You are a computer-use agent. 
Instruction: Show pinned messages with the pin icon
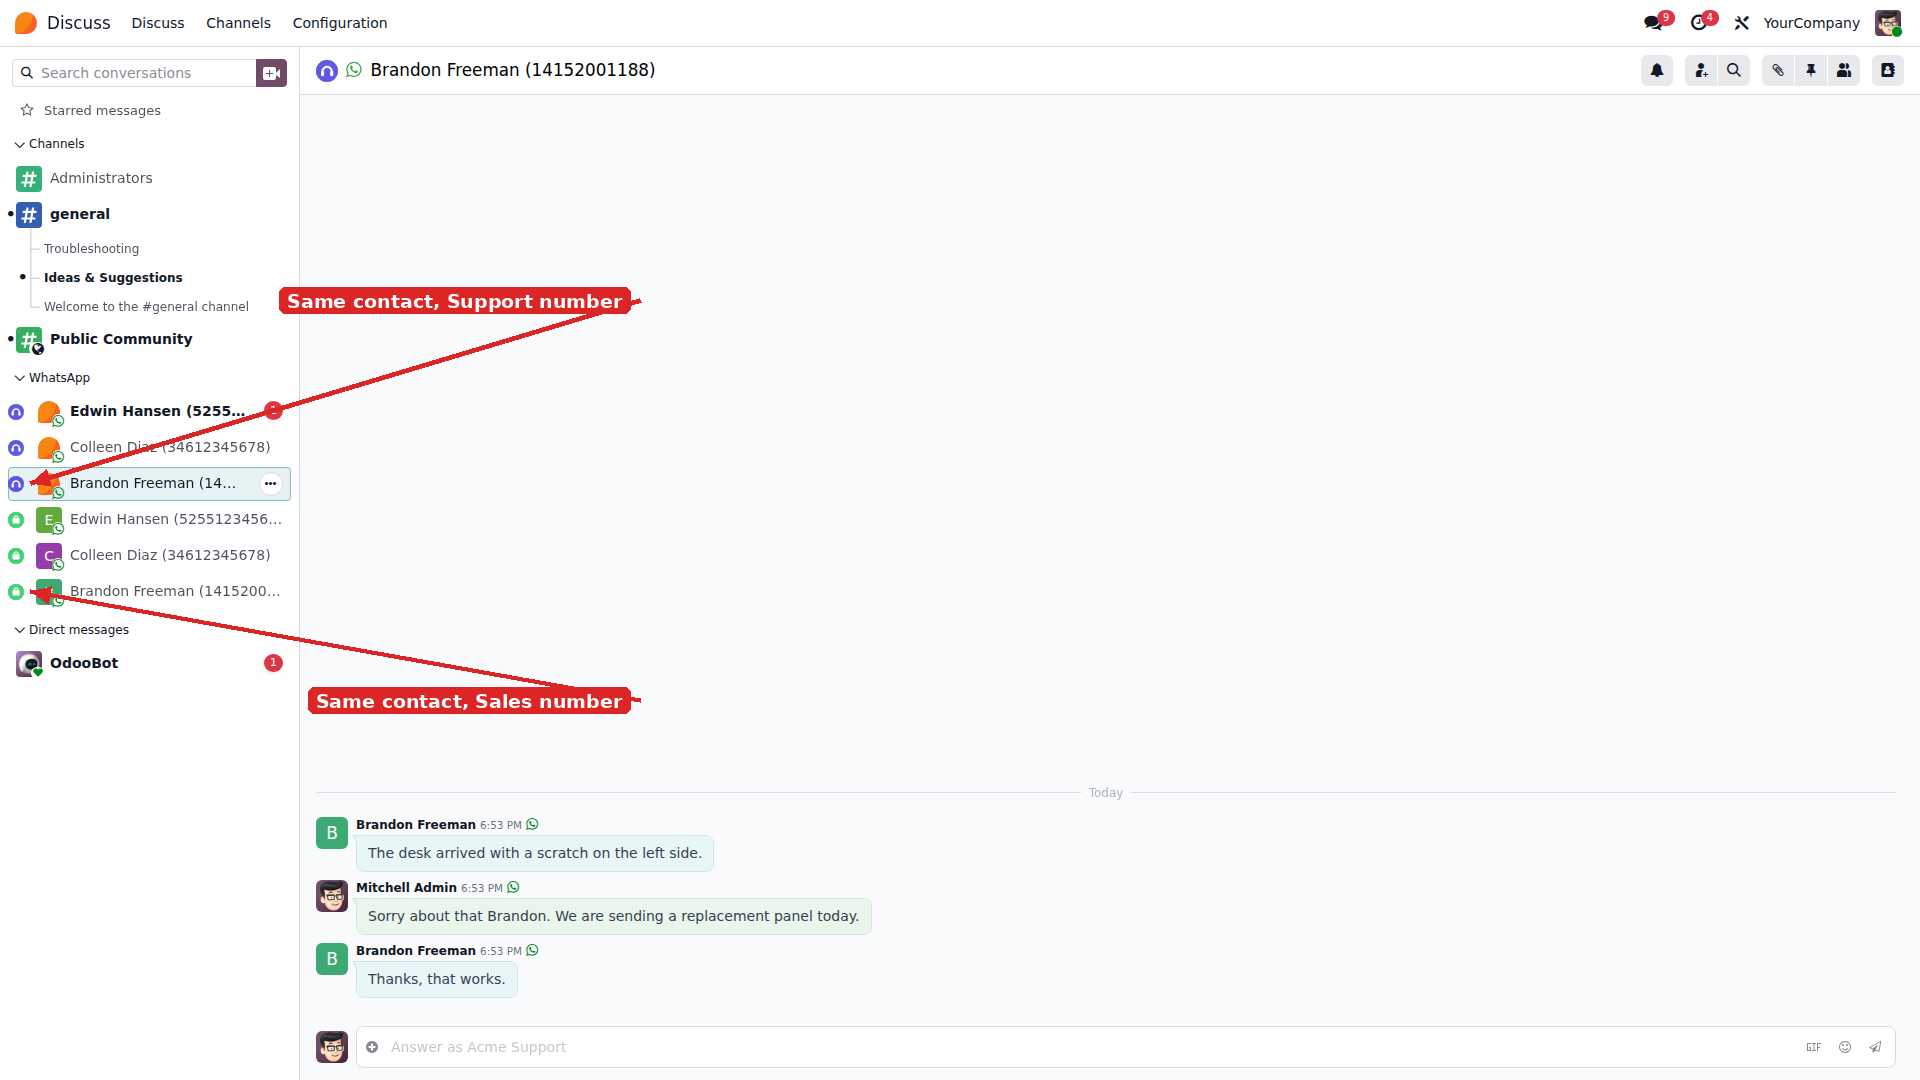[1811, 70]
